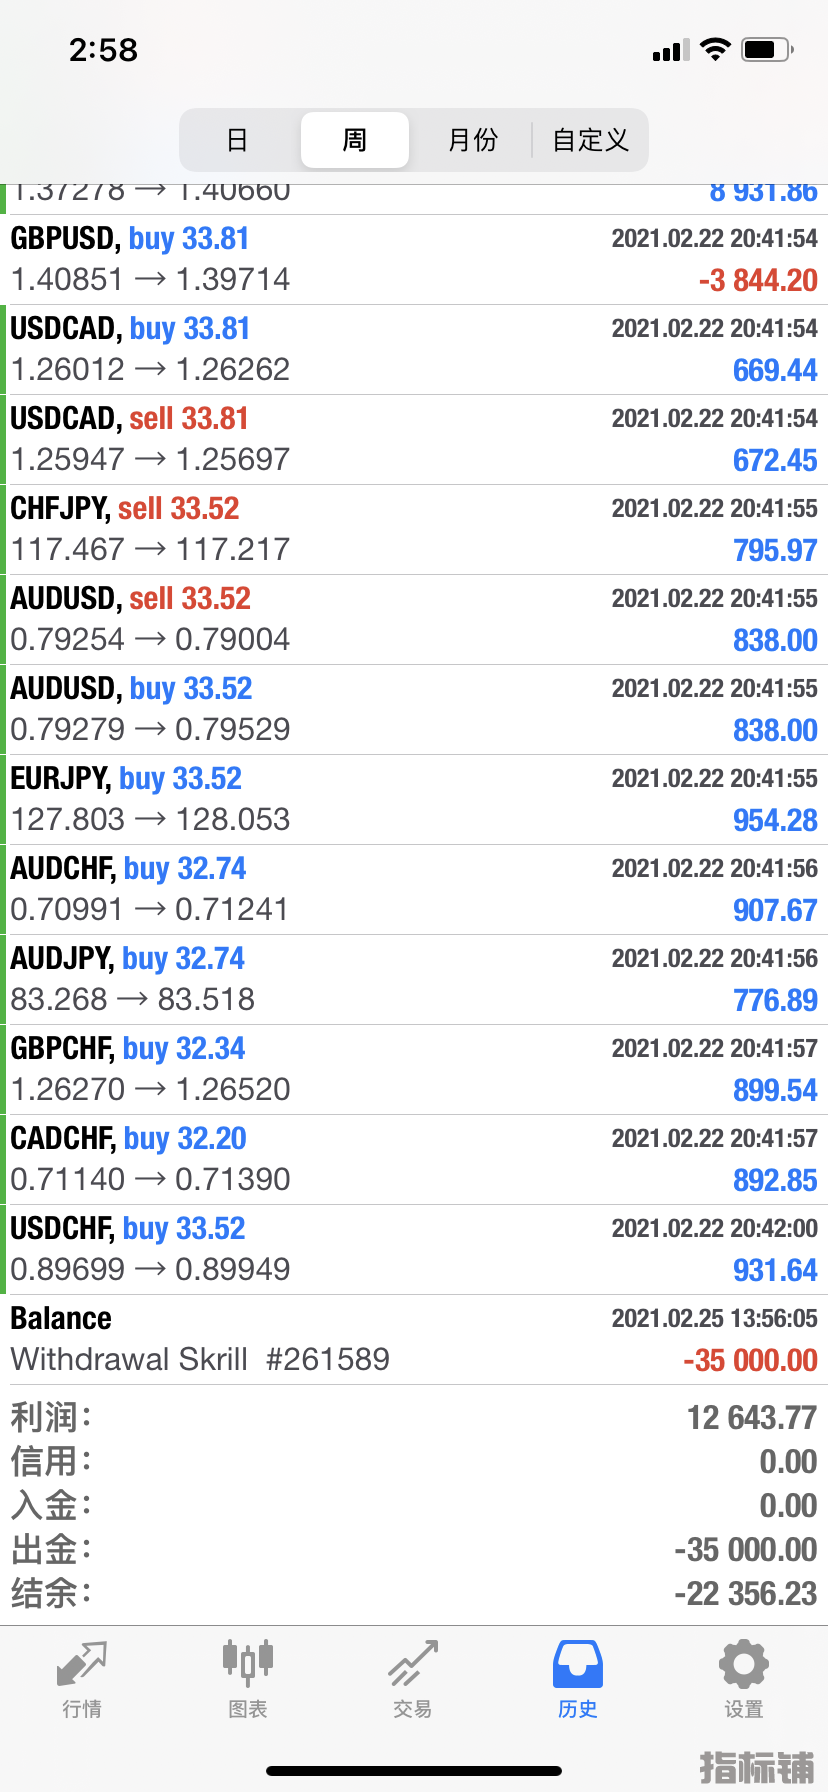The image size is (828, 1792).
Task: Open the 图表 chart candlestick icon
Action: pos(247,1664)
